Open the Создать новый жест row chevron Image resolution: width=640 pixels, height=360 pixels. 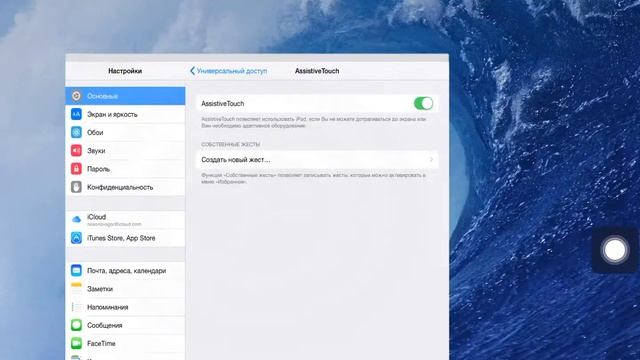pos(431,160)
